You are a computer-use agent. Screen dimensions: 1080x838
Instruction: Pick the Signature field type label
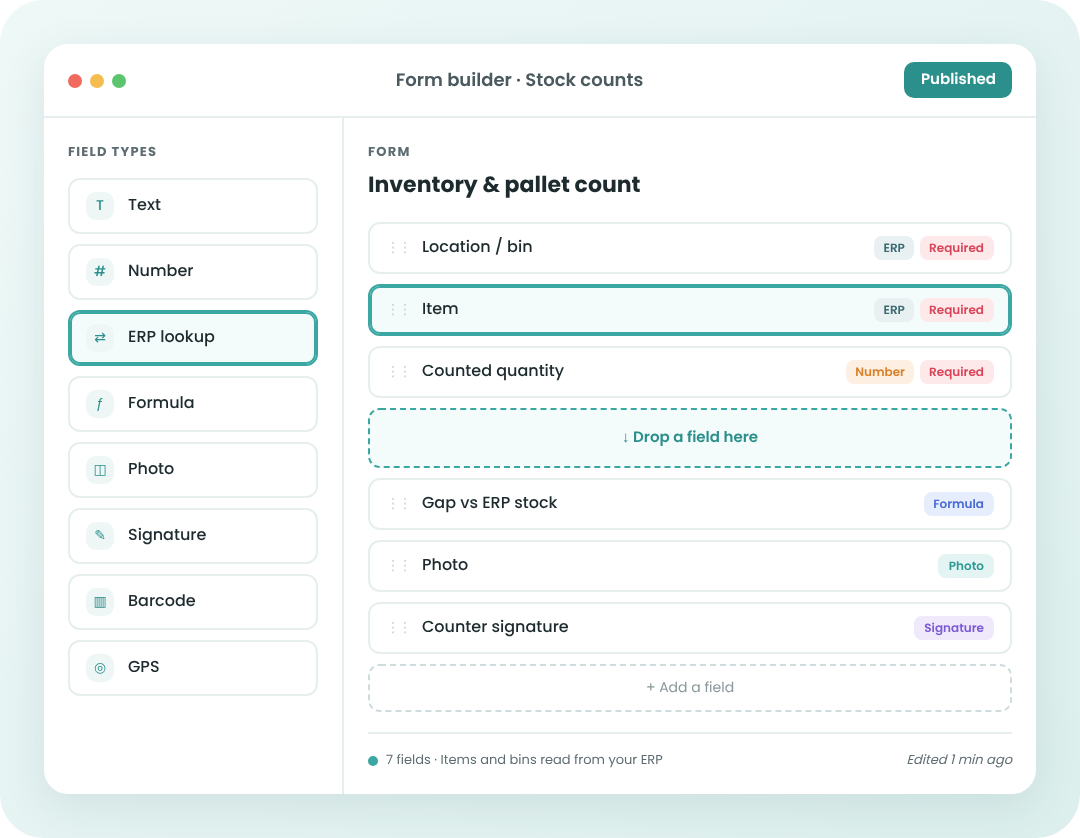click(167, 535)
